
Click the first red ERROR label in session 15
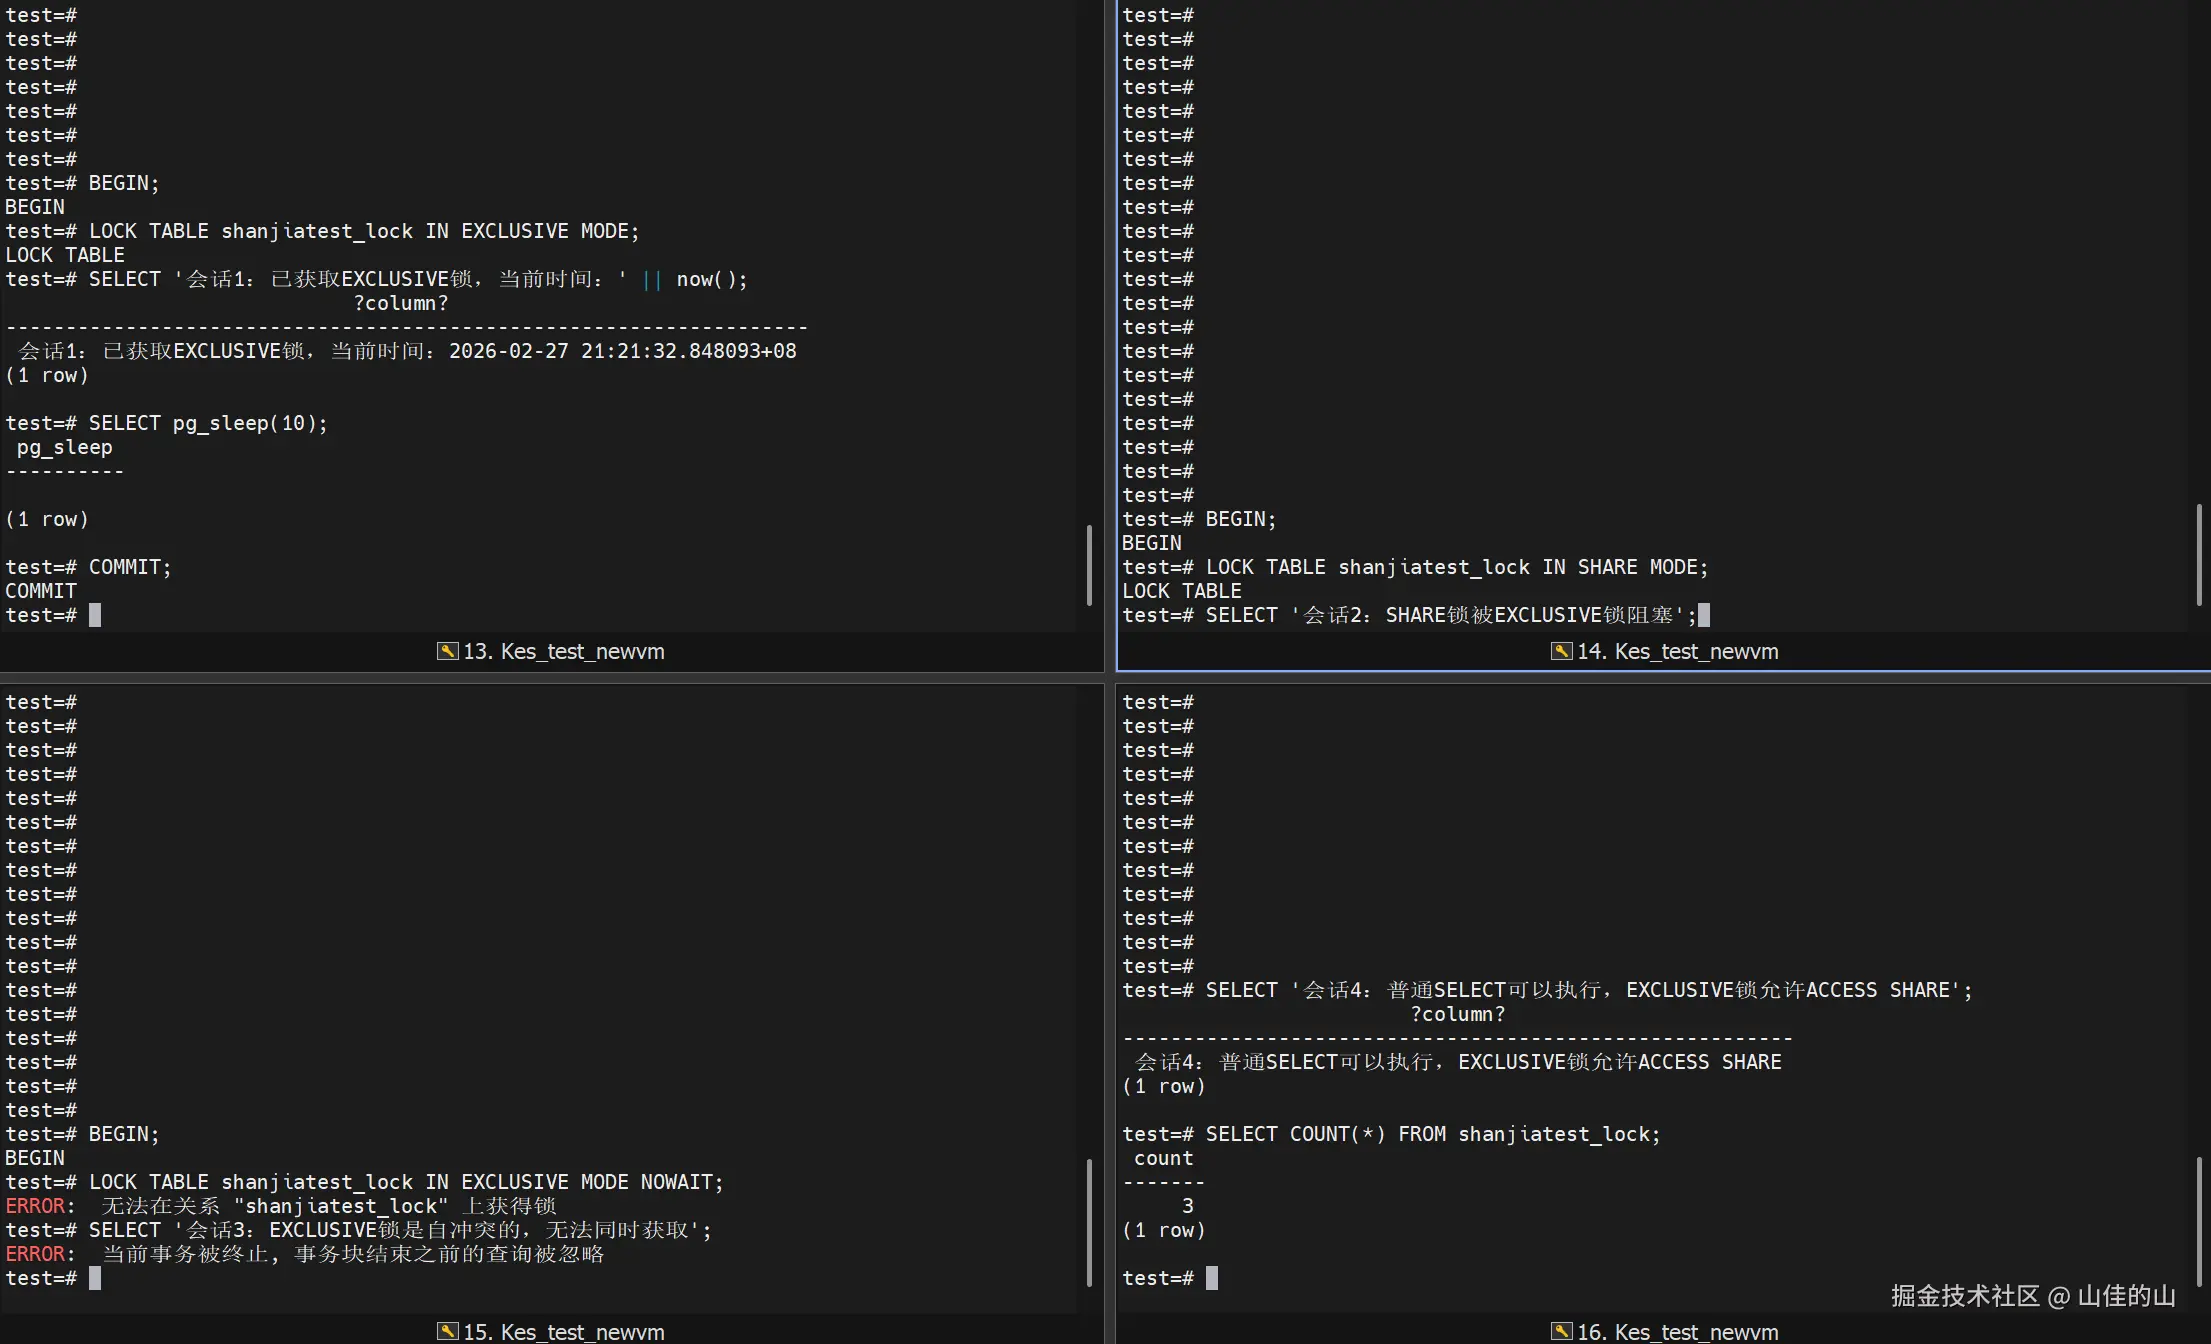click(x=35, y=1206)
